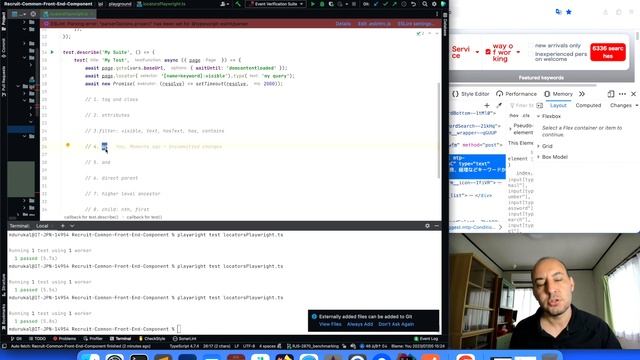Switch to the Performance devtools tab
Viewport: 640px width, 360px height.
tap(516, 94)
